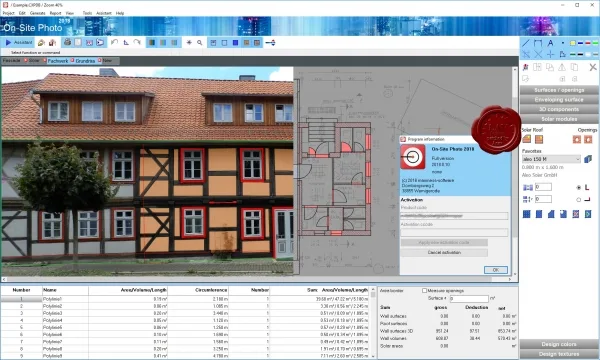Image resolution: width=600 pixels, height=360 pixels.
Task: Click the 'Wall surfaces 3D' row label
Action: [396, 331]
